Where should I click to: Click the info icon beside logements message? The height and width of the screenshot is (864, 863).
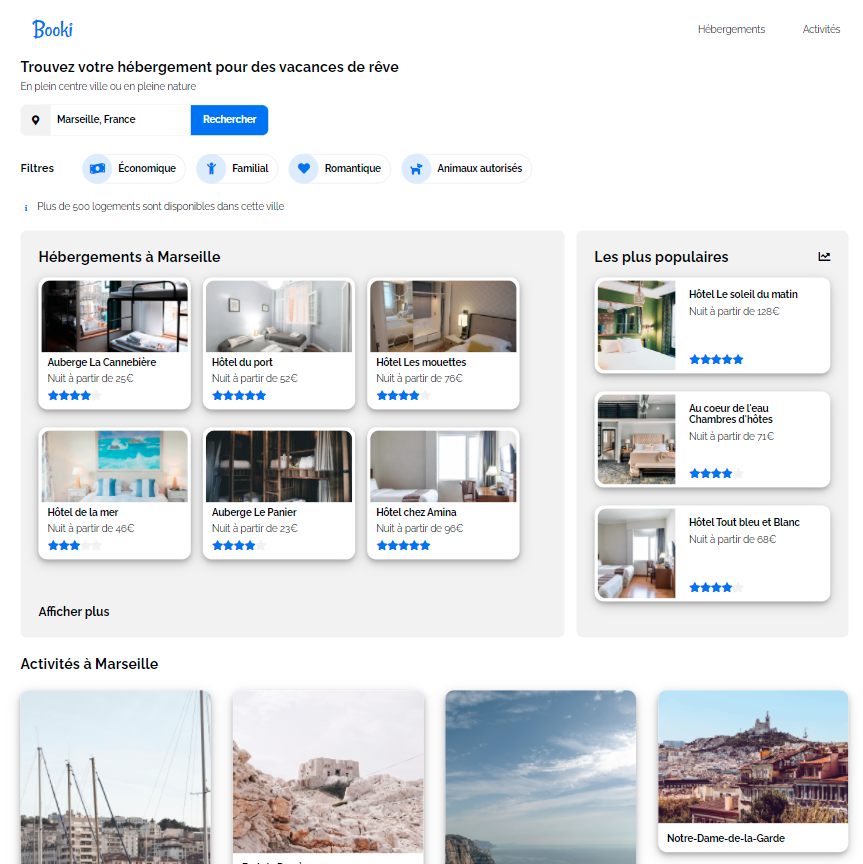pyautogui.click(x=26, y=208)
